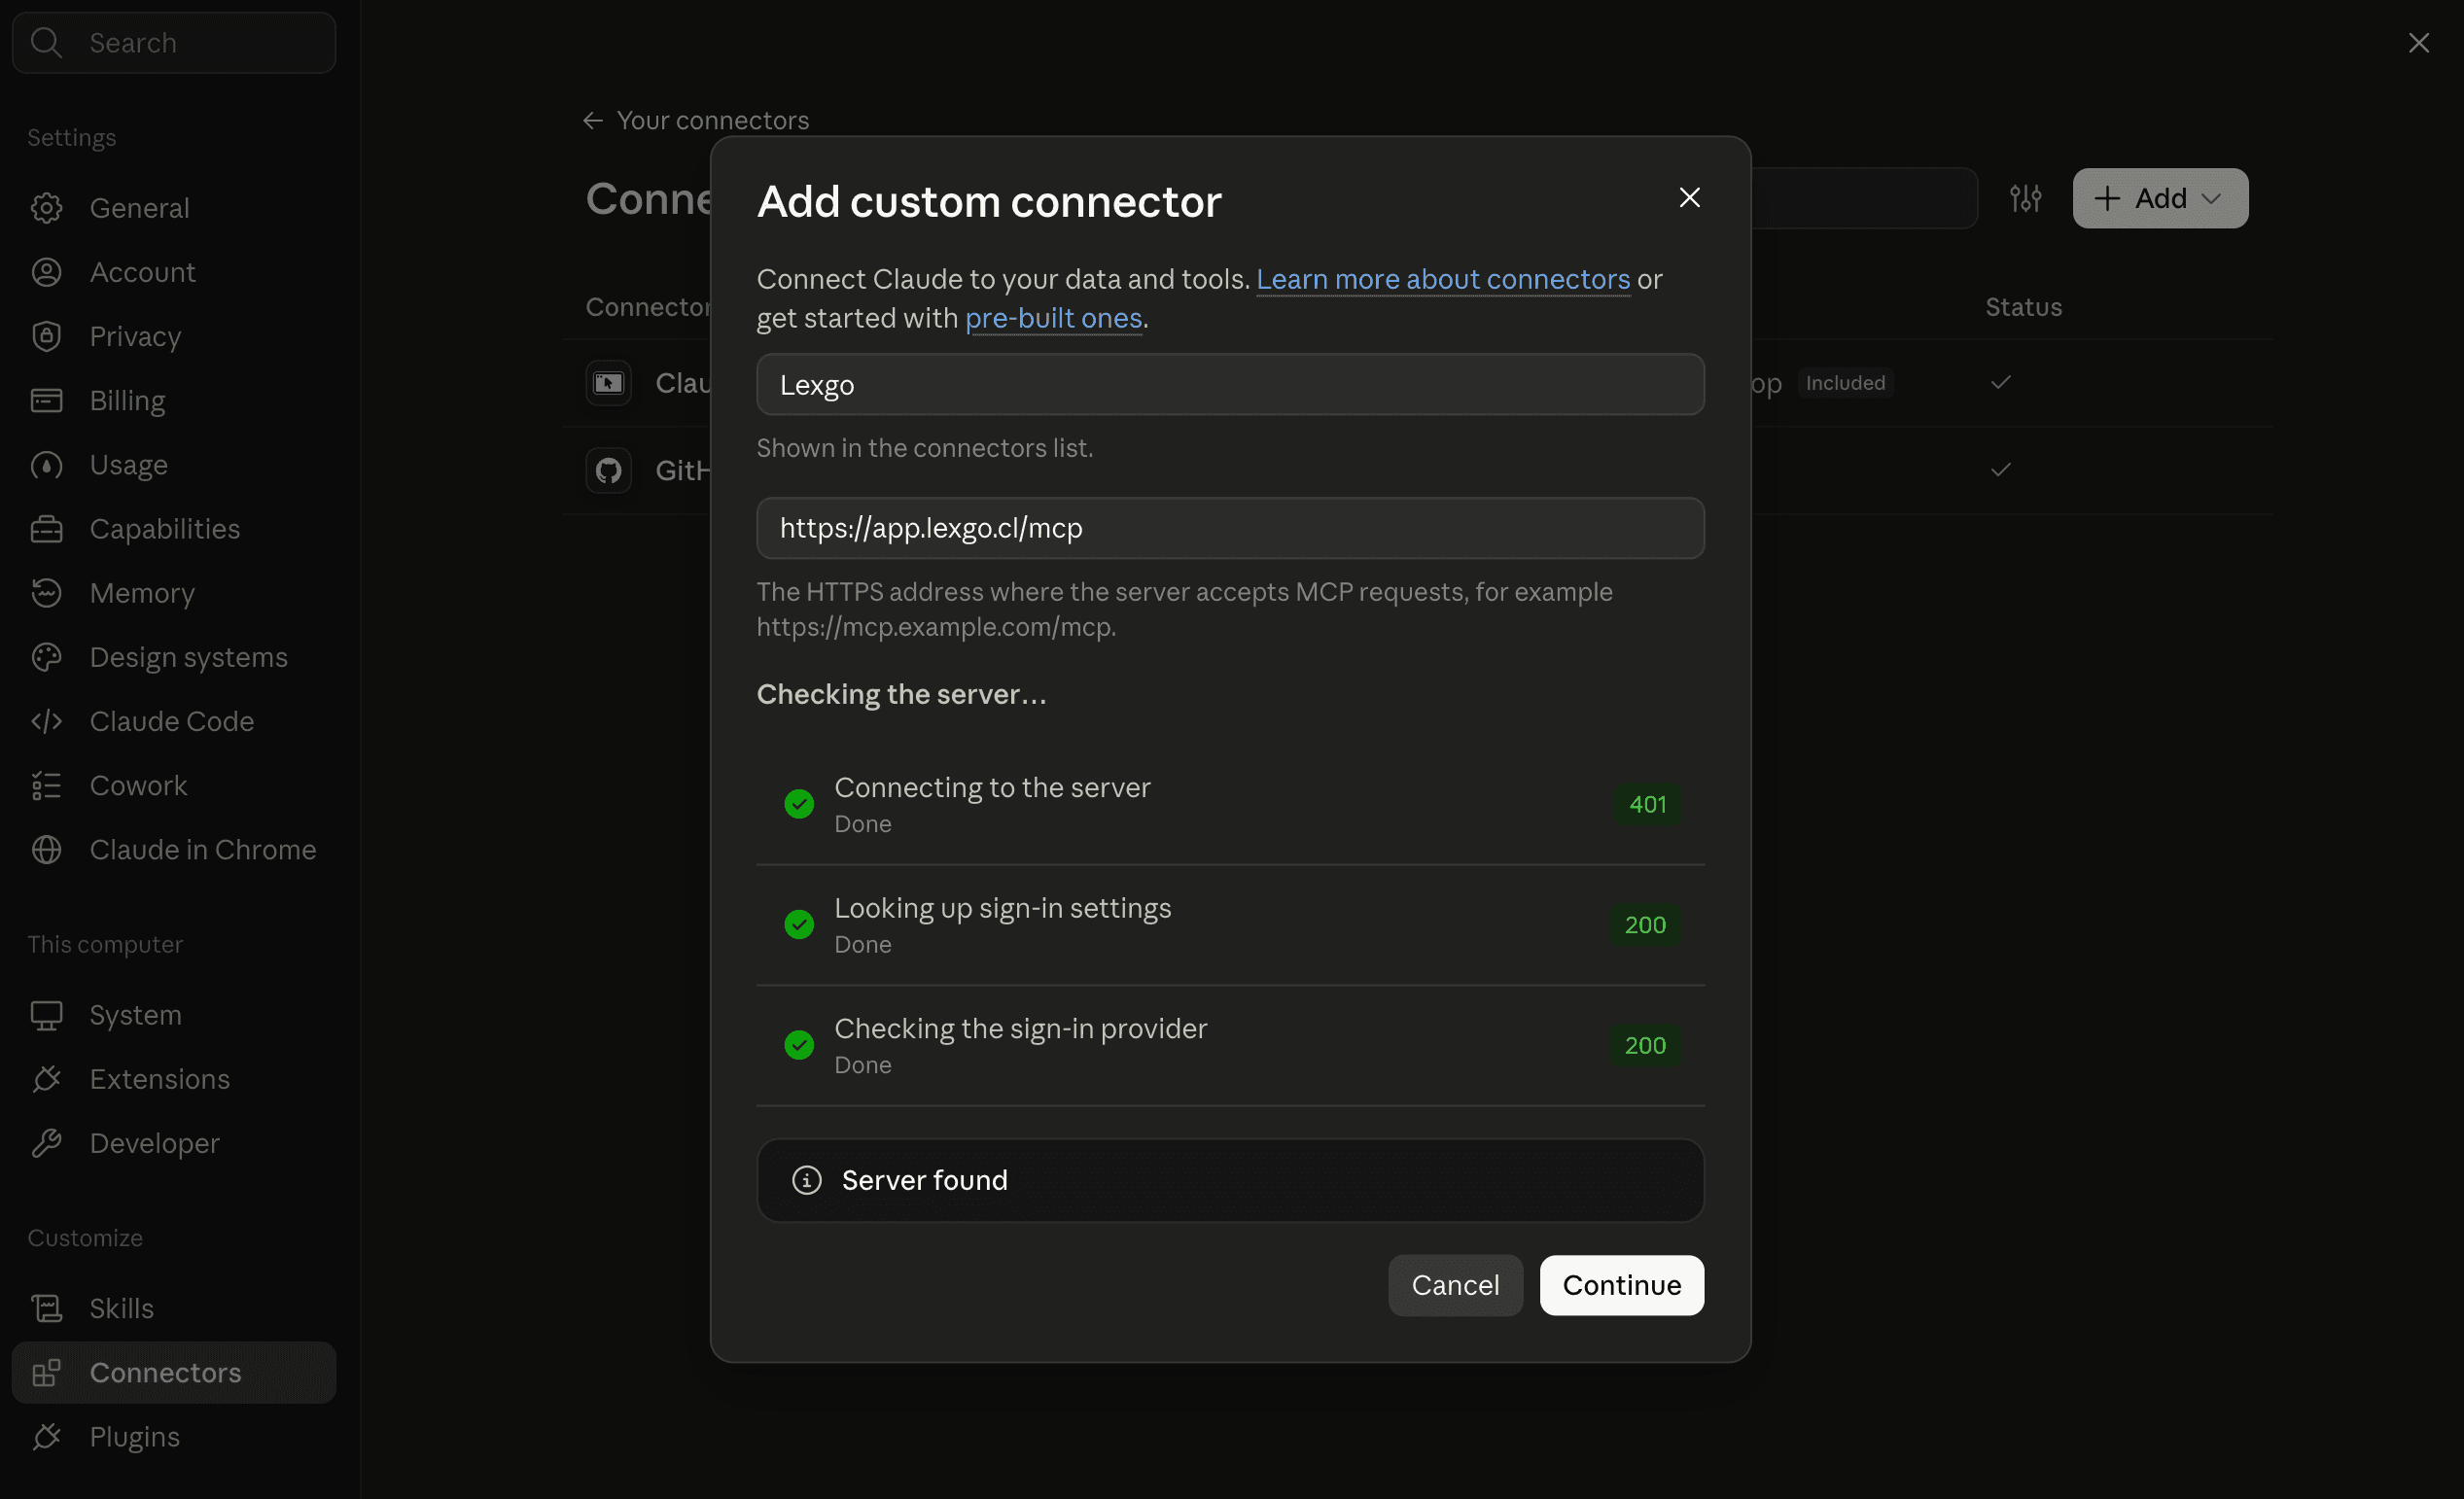Click the General gear icon
This screenshot has height=1499, width=2464.
coord(46,208)
